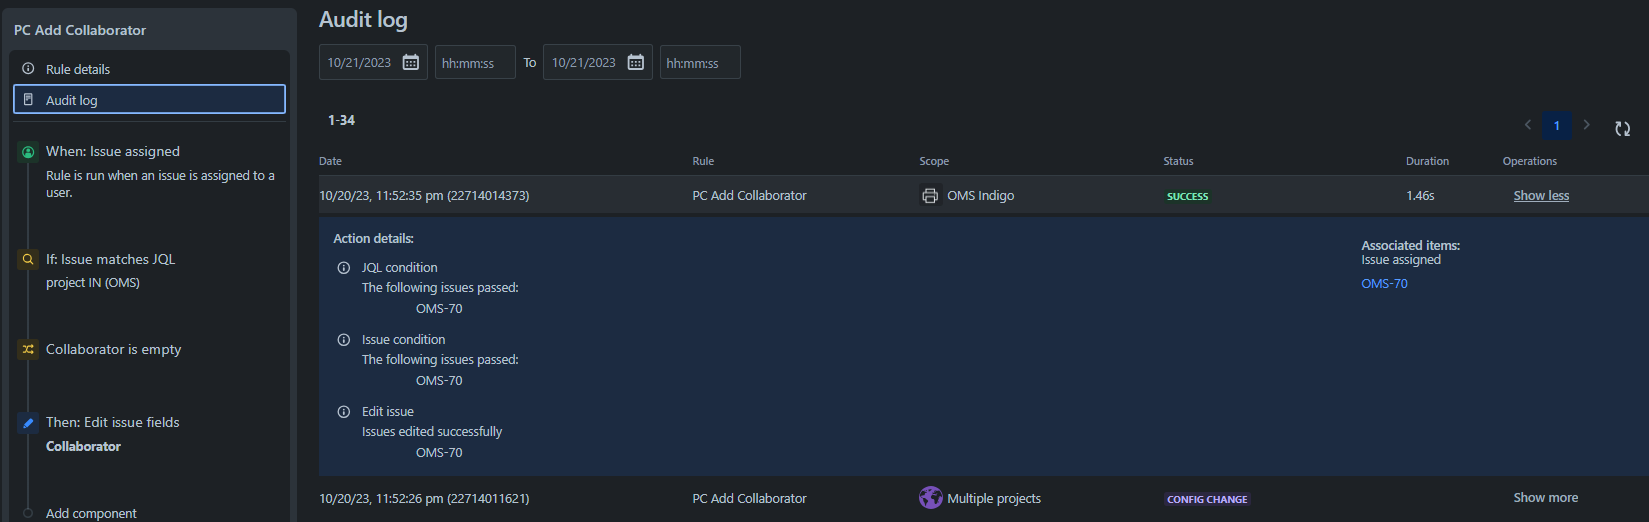Collapse entry with Show less
1649x522 pixels.
click(x=1541, y=196)
